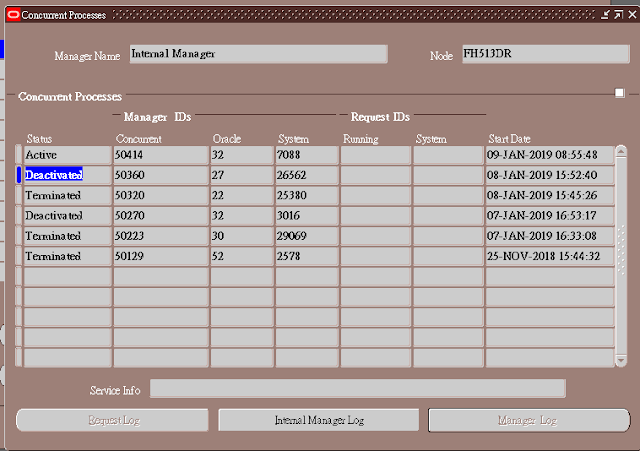The image size is (640, 451).
Task: Click system ID 25380
Action: tap(307, 196)
